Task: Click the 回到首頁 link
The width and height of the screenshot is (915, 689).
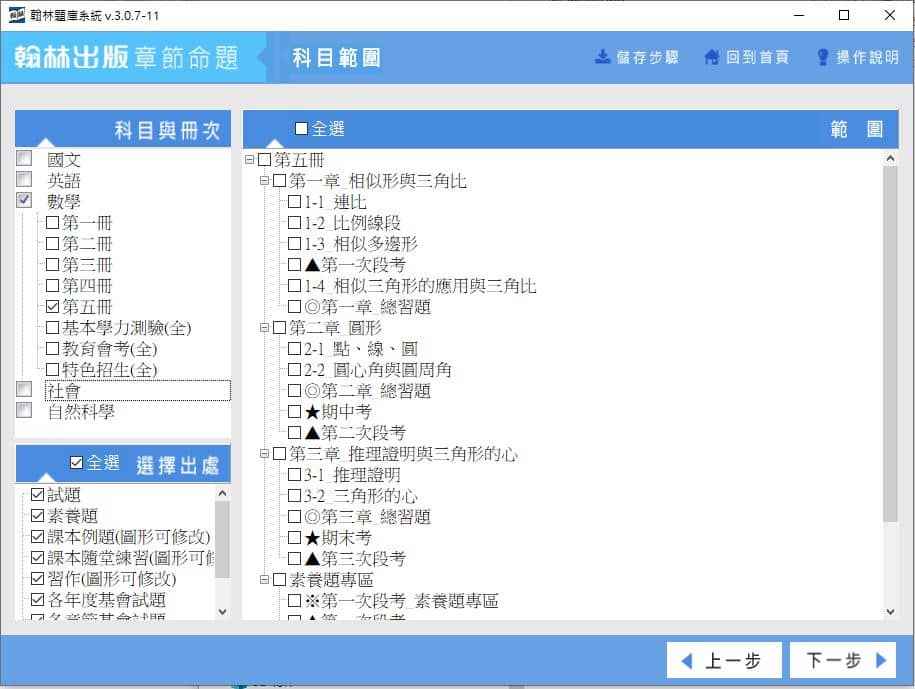Action: (747, 57)
